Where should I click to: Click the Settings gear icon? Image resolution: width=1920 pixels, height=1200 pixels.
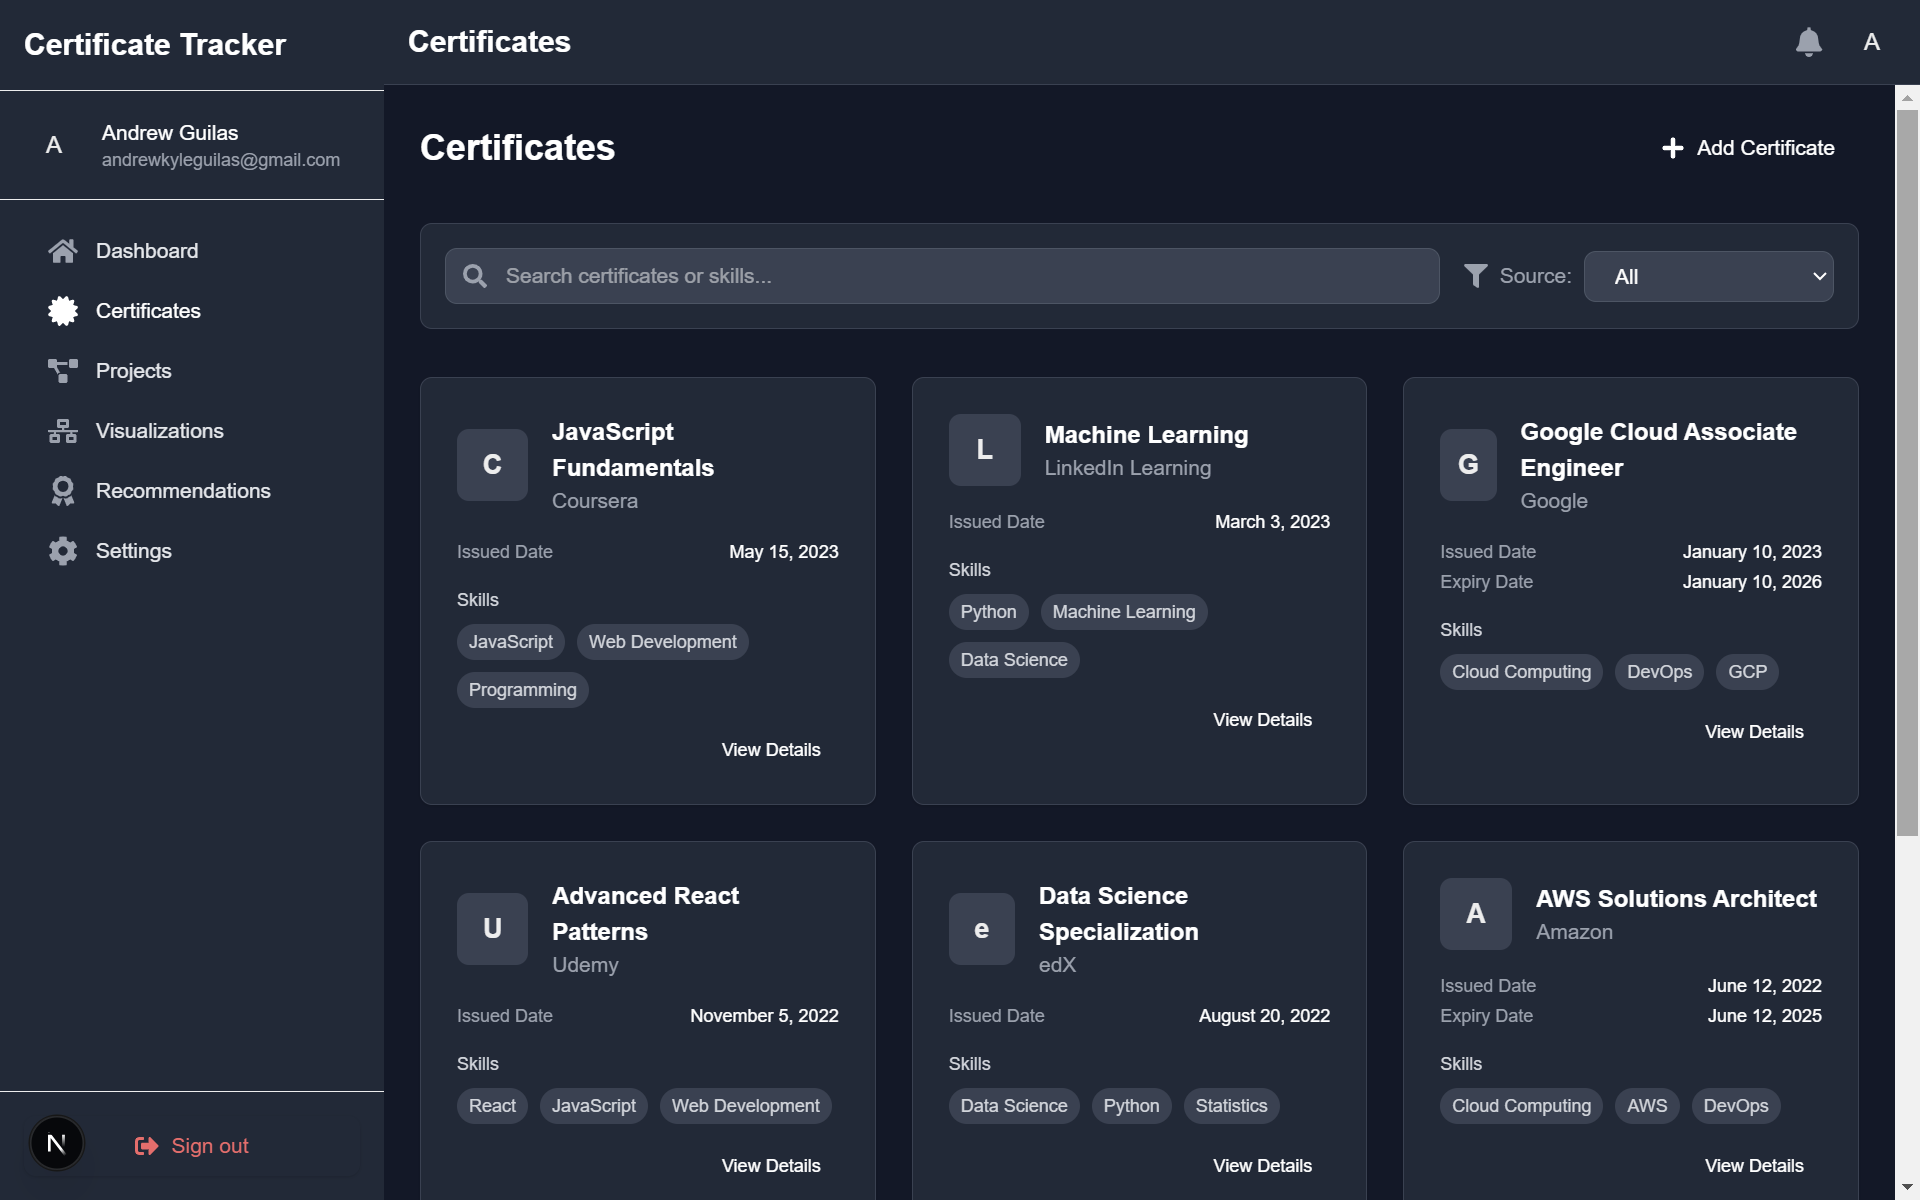[x=63, y=551]
